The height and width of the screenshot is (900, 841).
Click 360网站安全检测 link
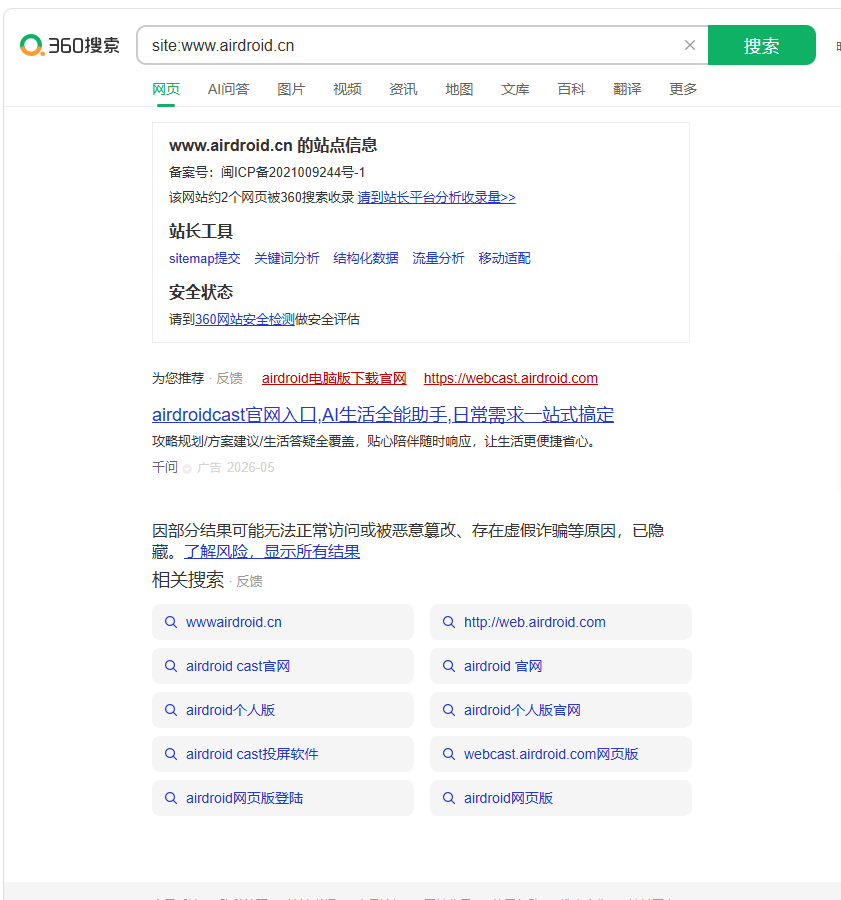coord(245,319)
